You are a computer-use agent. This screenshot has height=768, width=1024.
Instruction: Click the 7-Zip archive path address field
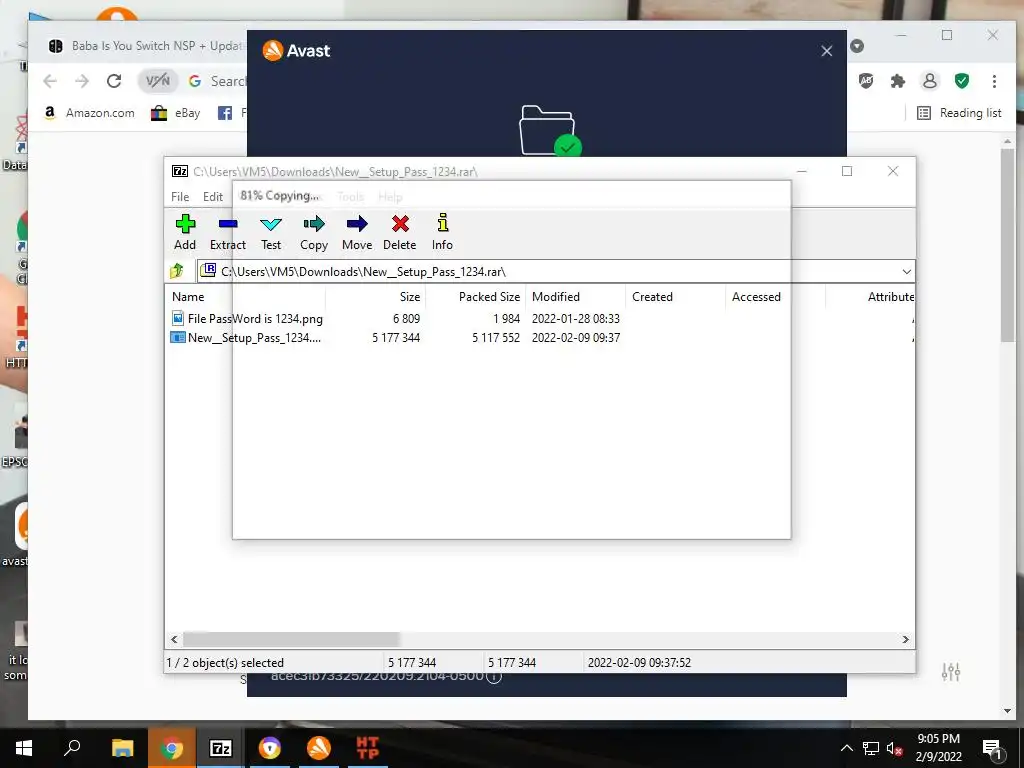pos(555,272)
